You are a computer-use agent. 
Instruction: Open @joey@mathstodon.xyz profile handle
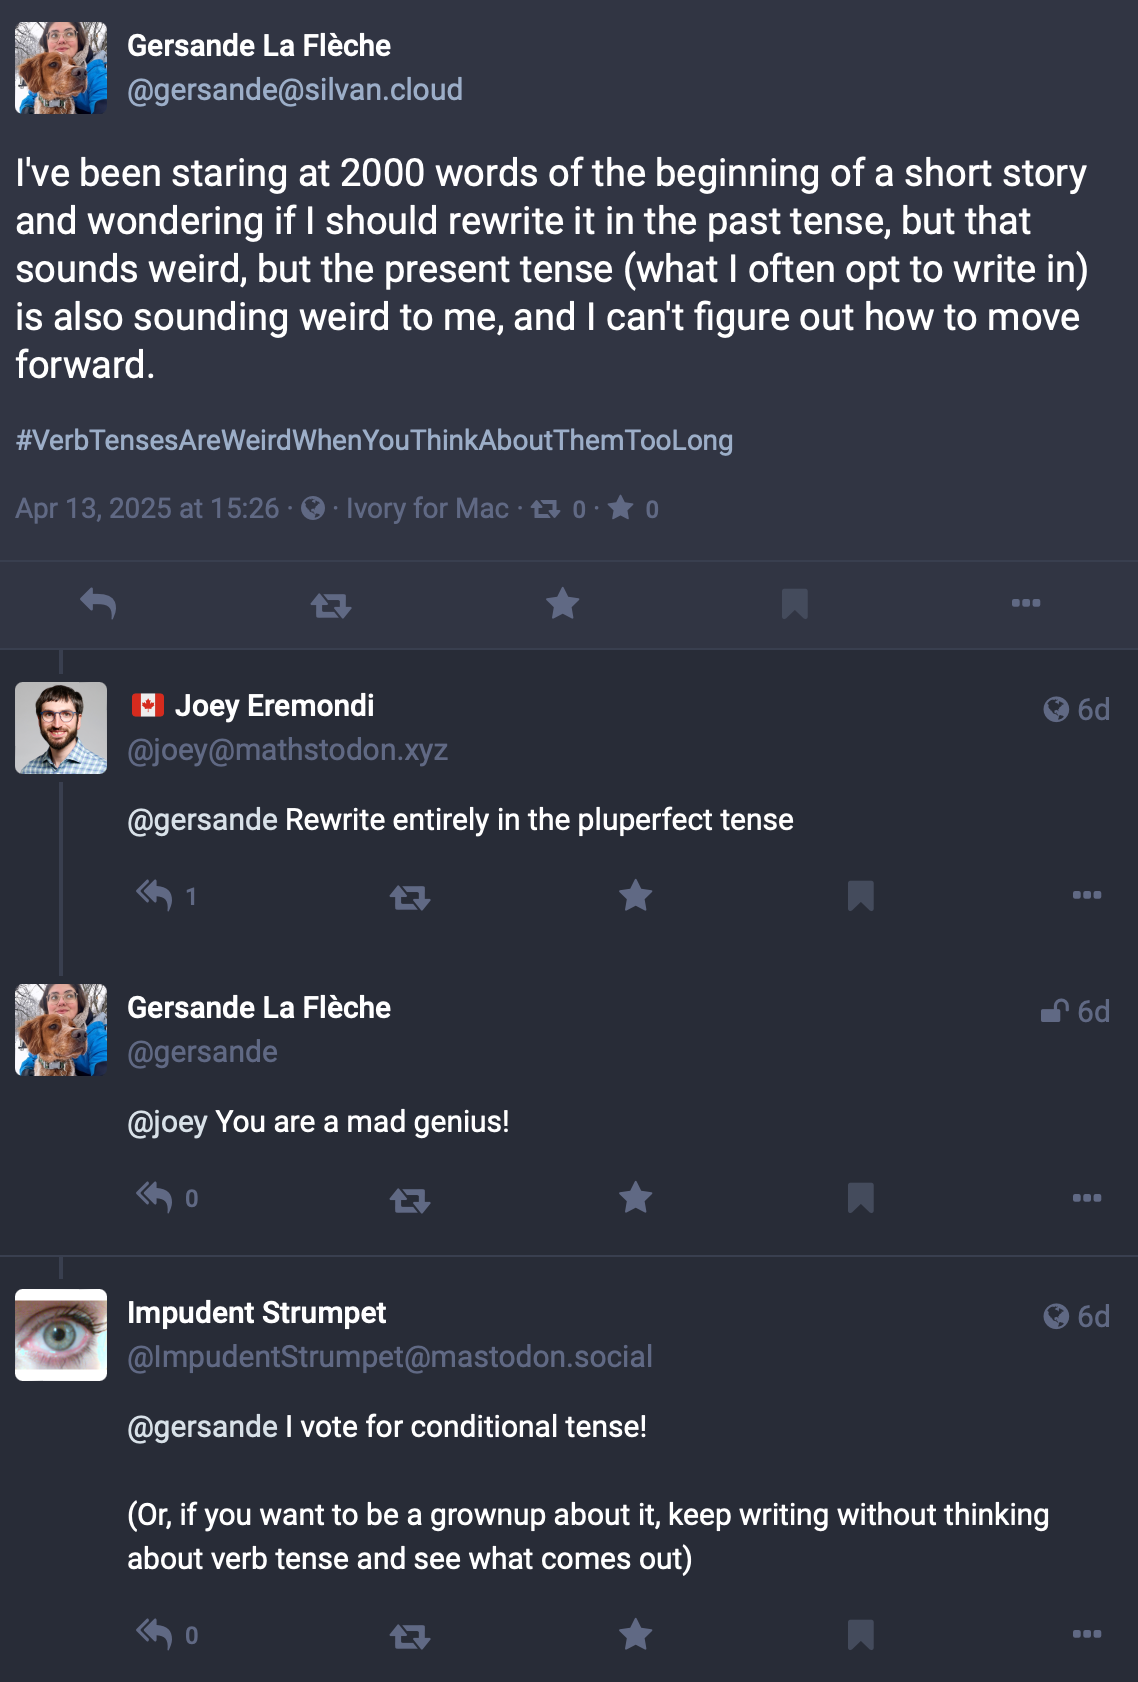click(x=287, y=750)
